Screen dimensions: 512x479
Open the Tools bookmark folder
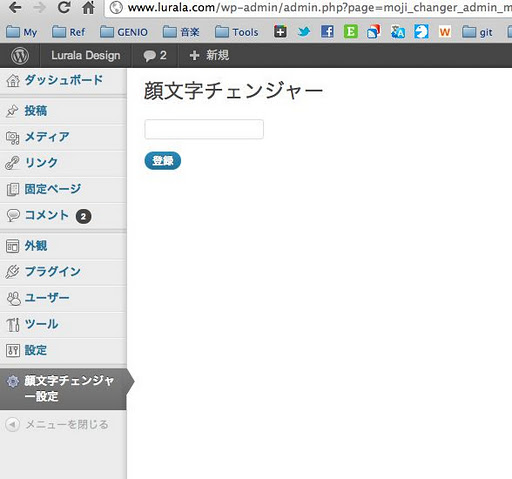point(237,32)
